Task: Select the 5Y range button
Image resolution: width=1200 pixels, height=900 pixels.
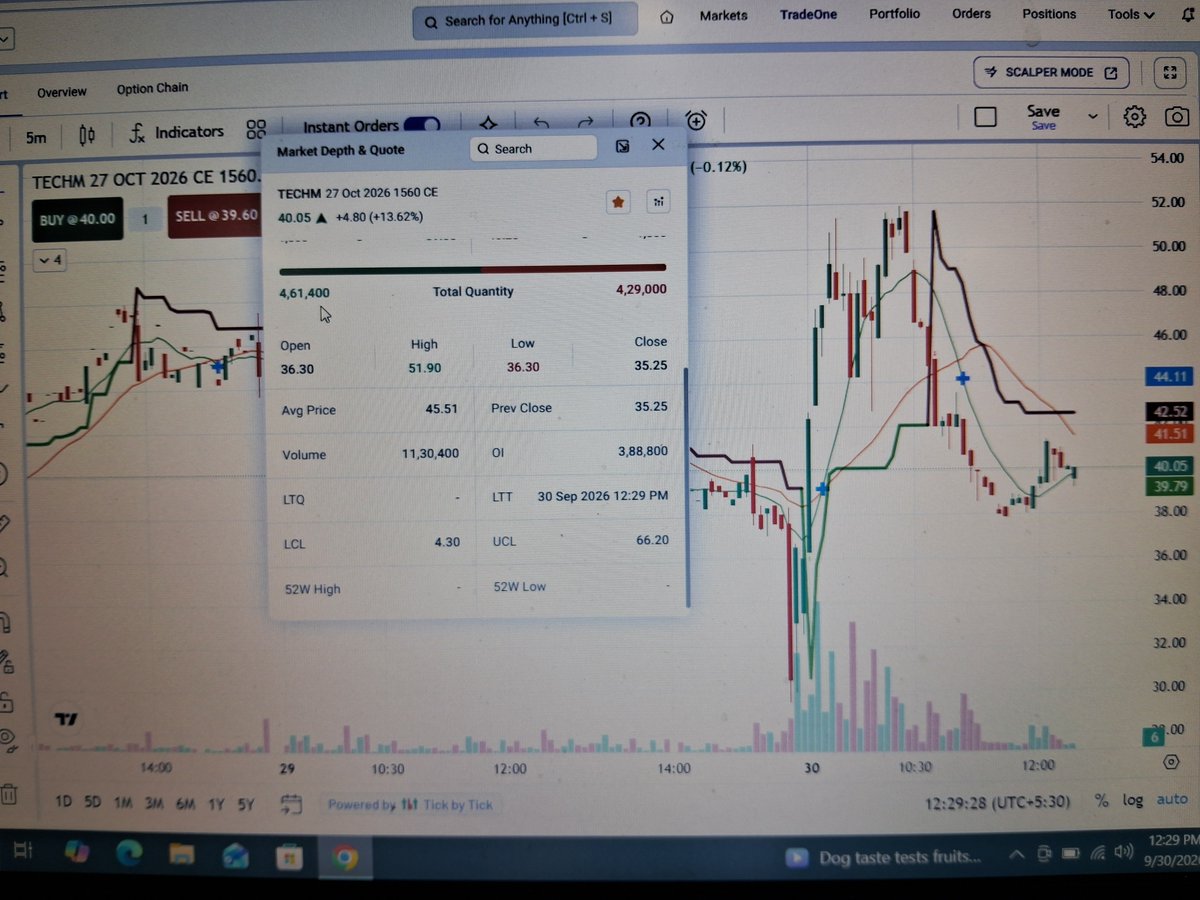Action: coord(244,803)
